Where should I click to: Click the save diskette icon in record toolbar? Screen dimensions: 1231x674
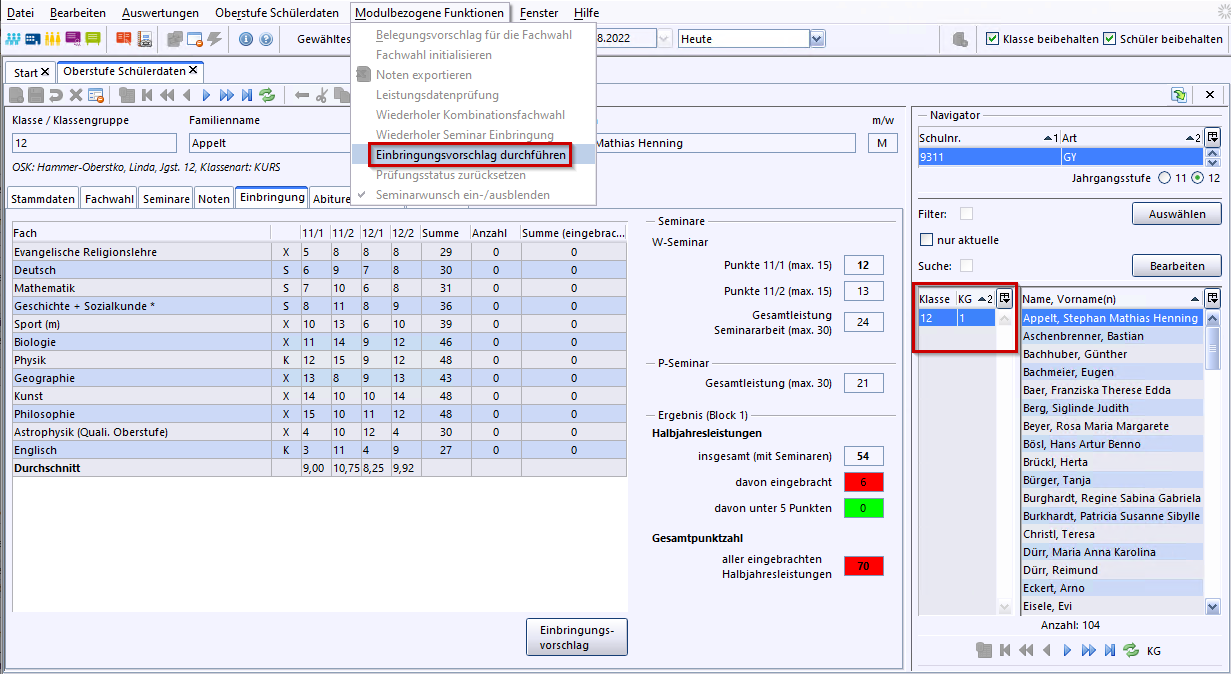36,95
